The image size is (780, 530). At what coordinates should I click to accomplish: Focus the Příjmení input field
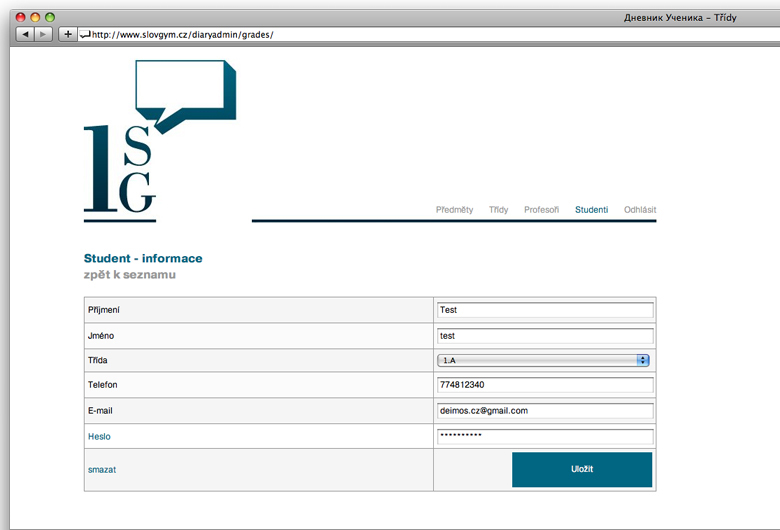[x=545, y=310]
